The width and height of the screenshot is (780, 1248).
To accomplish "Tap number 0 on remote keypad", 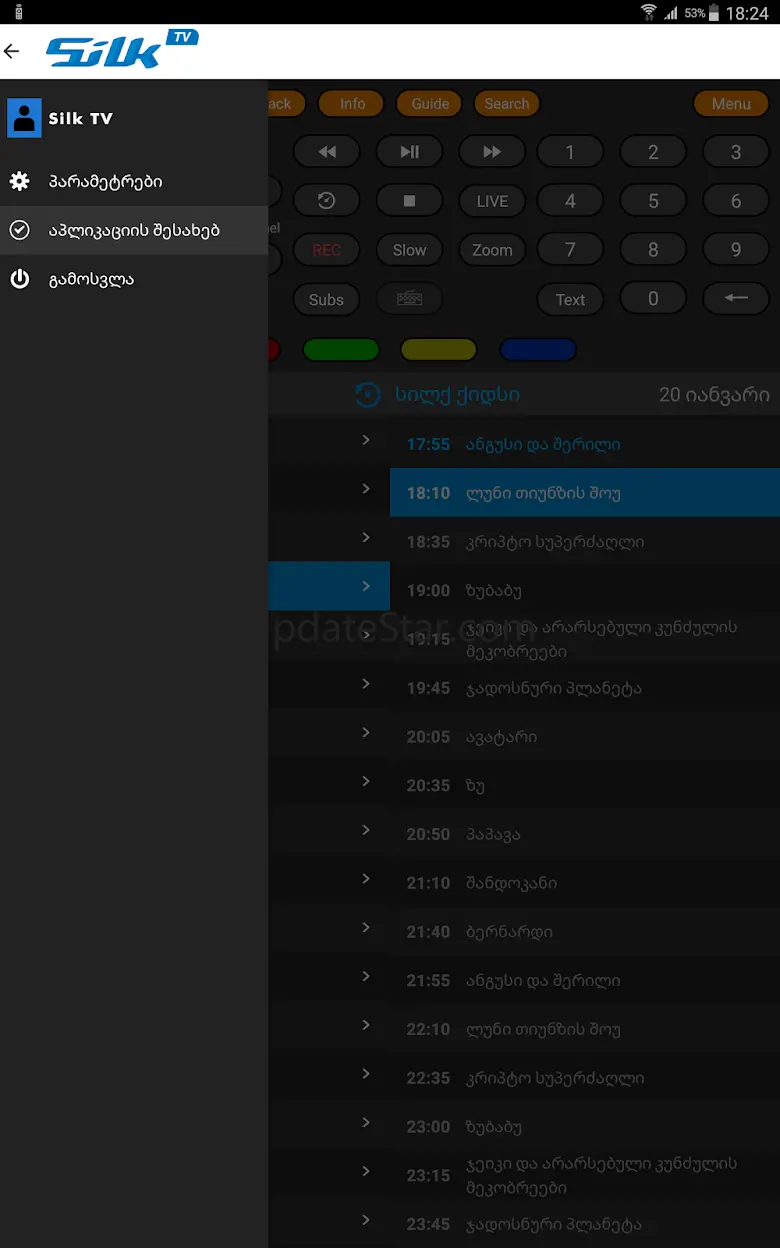I will point(653,298).
